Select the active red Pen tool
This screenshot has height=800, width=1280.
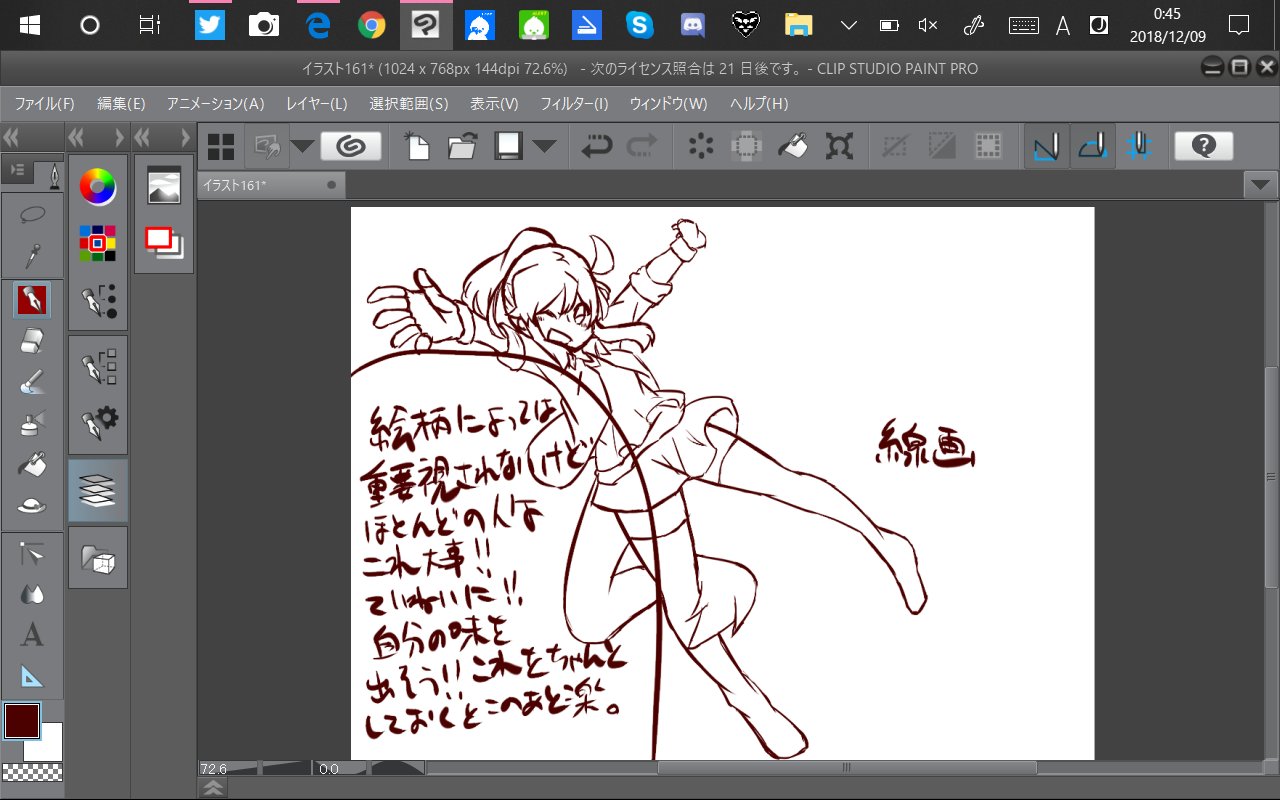tap(32, 299)
